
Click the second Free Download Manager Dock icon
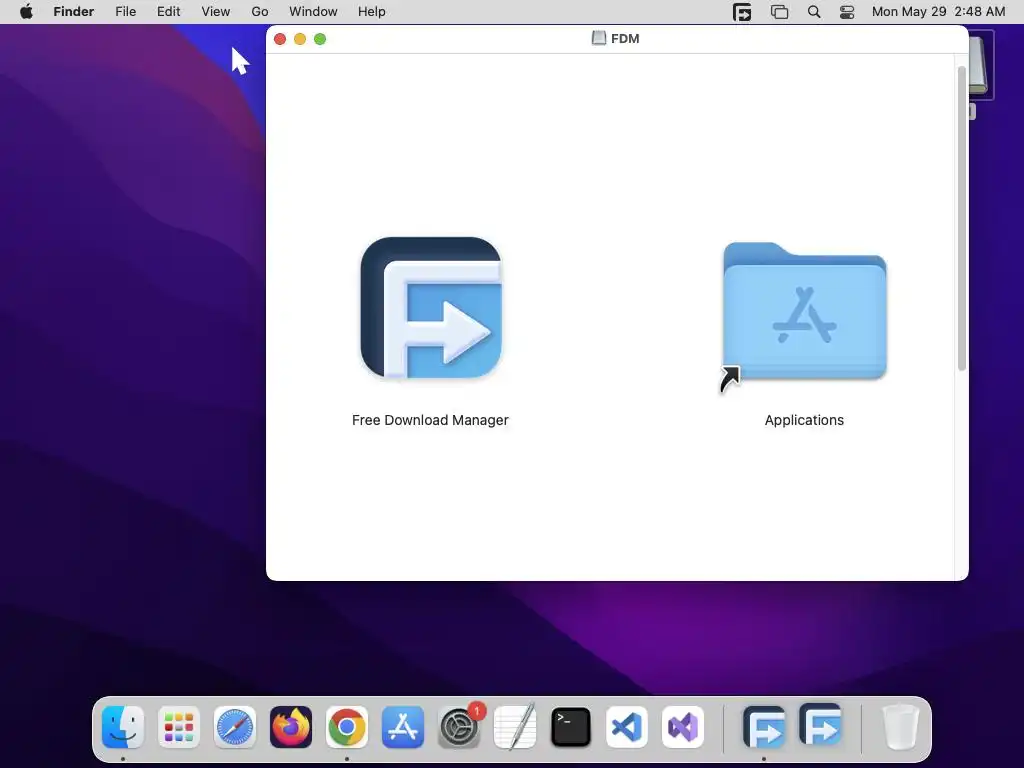[x=820, y=725]
